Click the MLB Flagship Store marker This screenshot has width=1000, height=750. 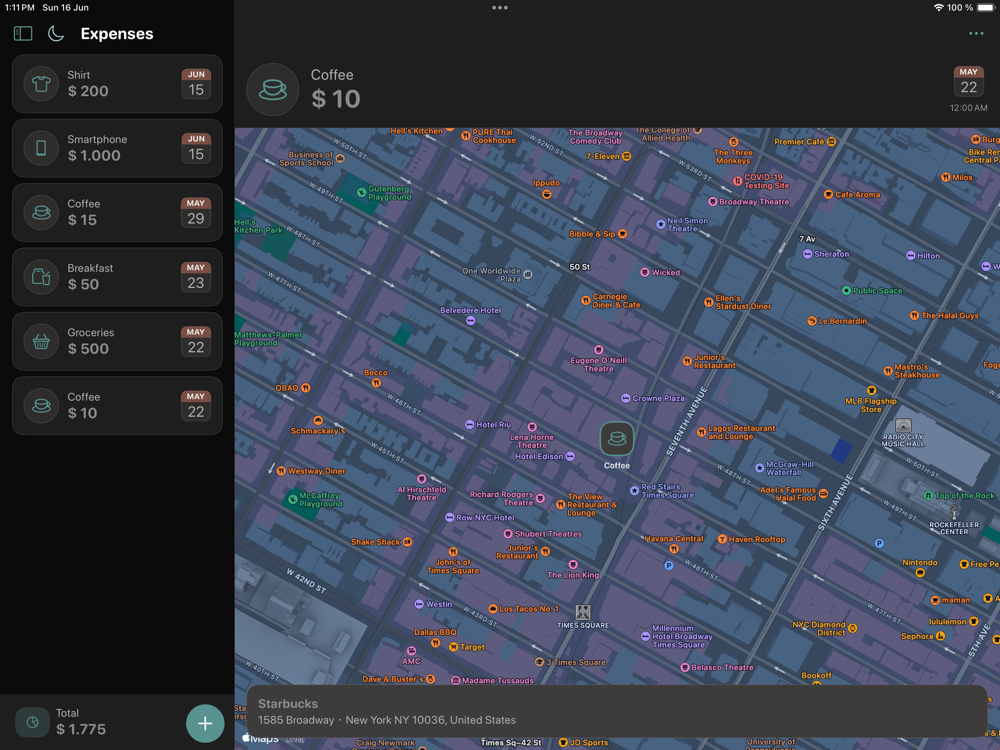point(871,390)
